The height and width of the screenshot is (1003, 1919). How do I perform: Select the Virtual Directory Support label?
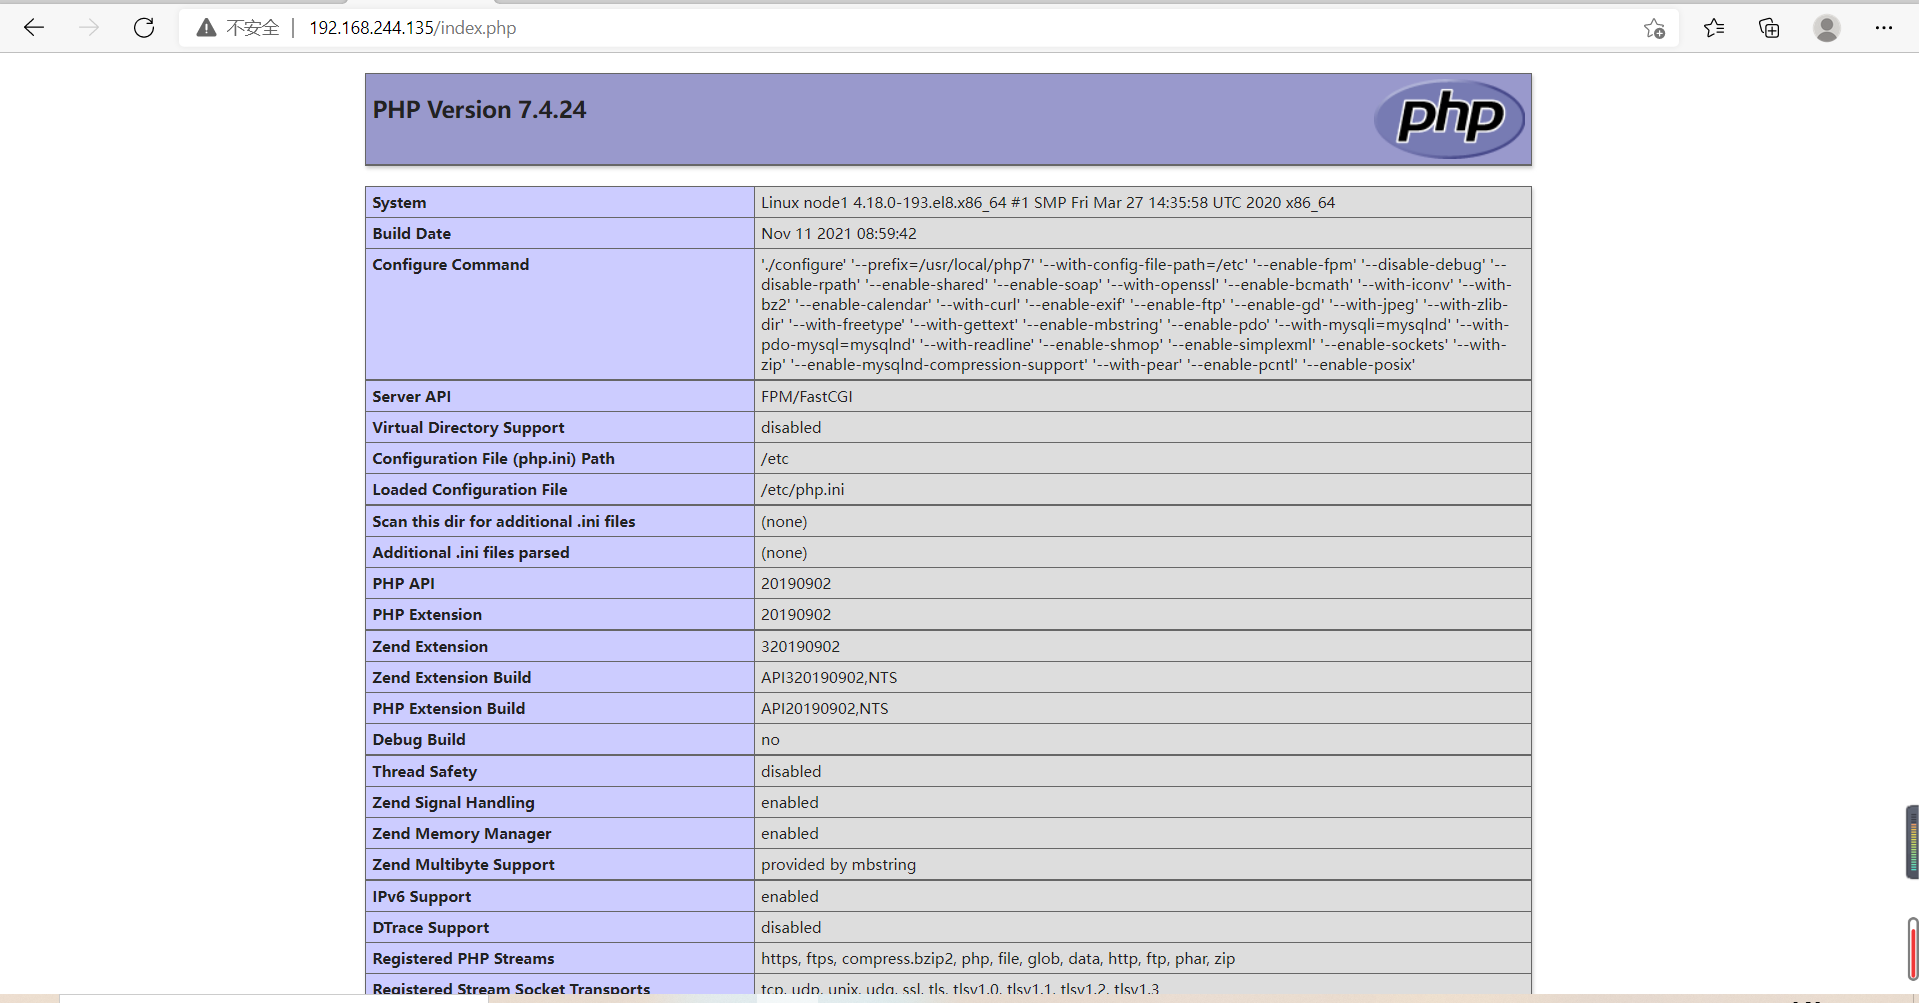pos(468,427)
